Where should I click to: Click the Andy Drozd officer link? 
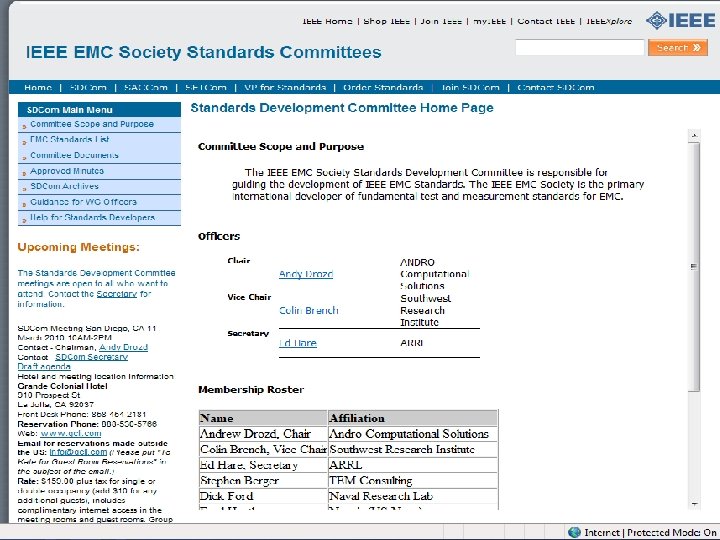[306, 274]
